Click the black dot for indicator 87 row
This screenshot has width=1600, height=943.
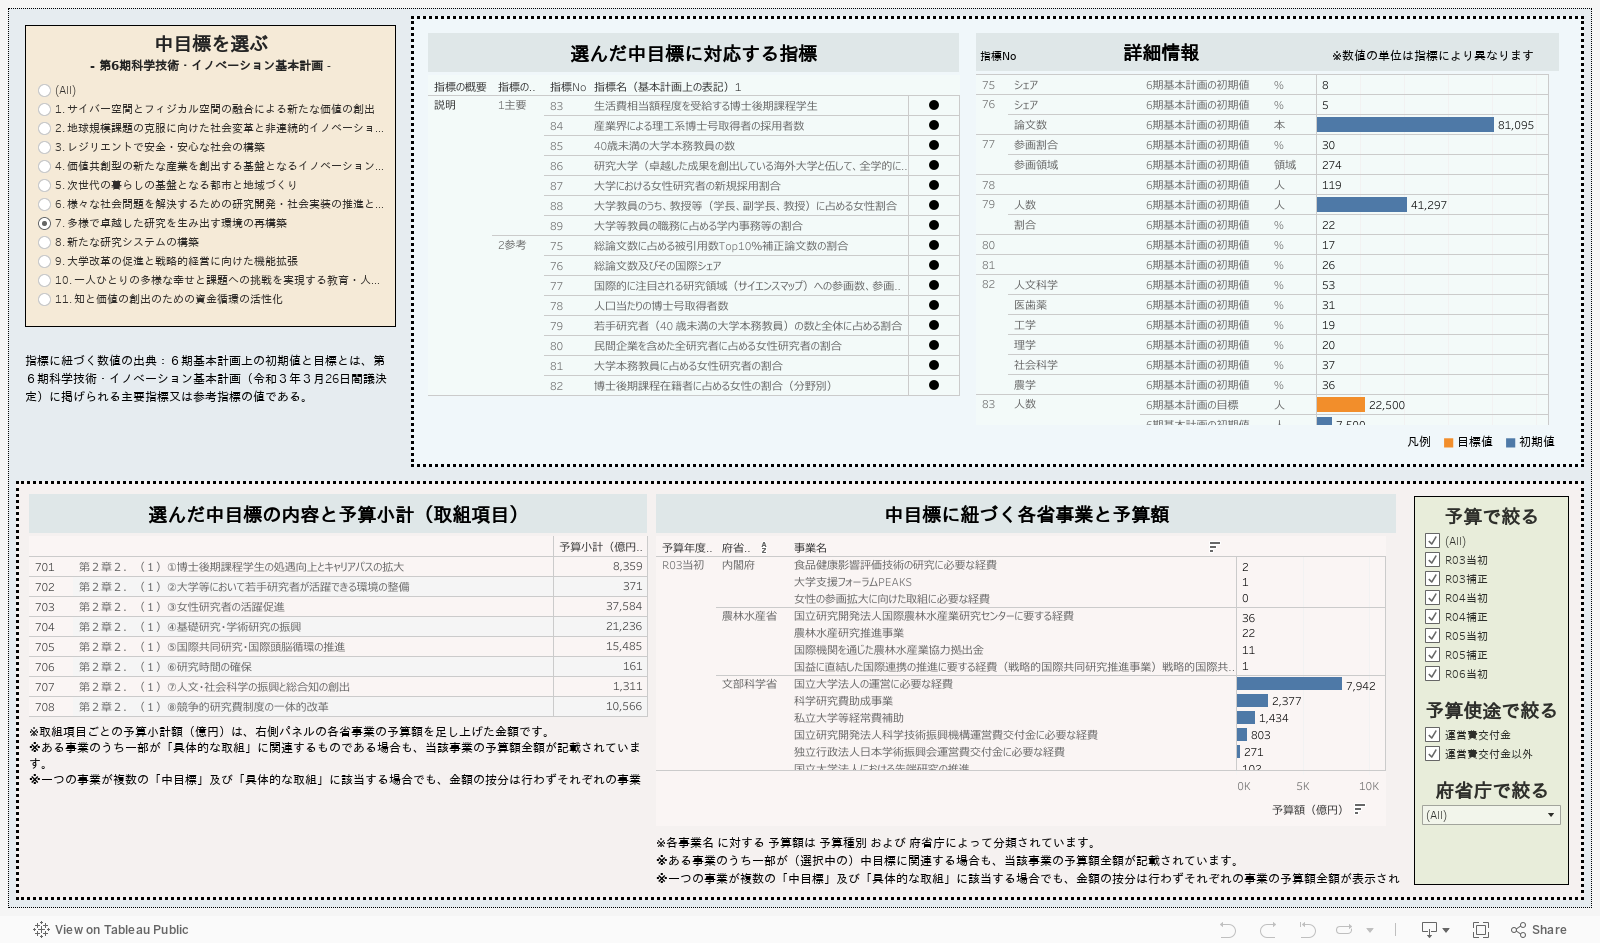934,185
